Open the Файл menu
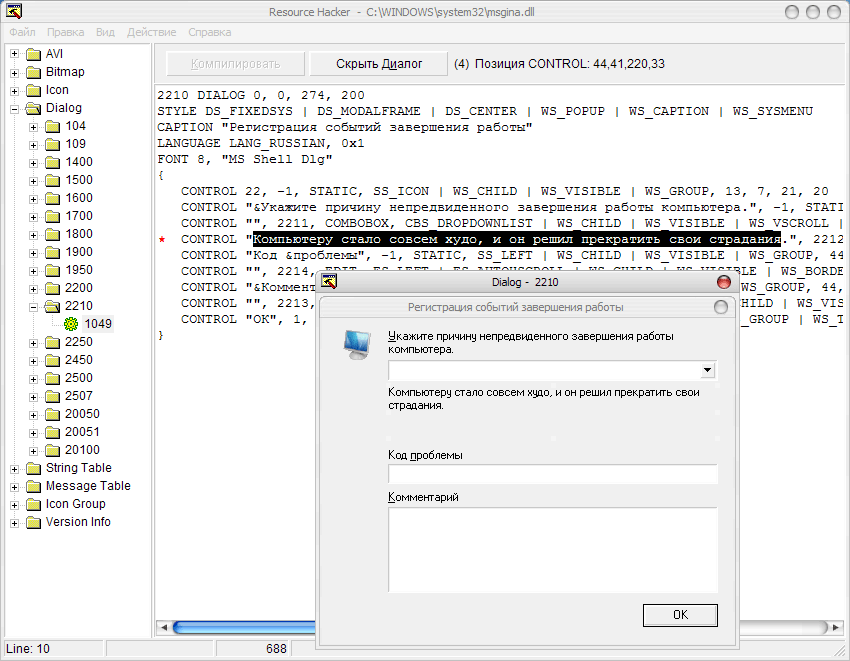Image resolution: width=850 pixels, height=661 pixels. (x=22, y=32)
